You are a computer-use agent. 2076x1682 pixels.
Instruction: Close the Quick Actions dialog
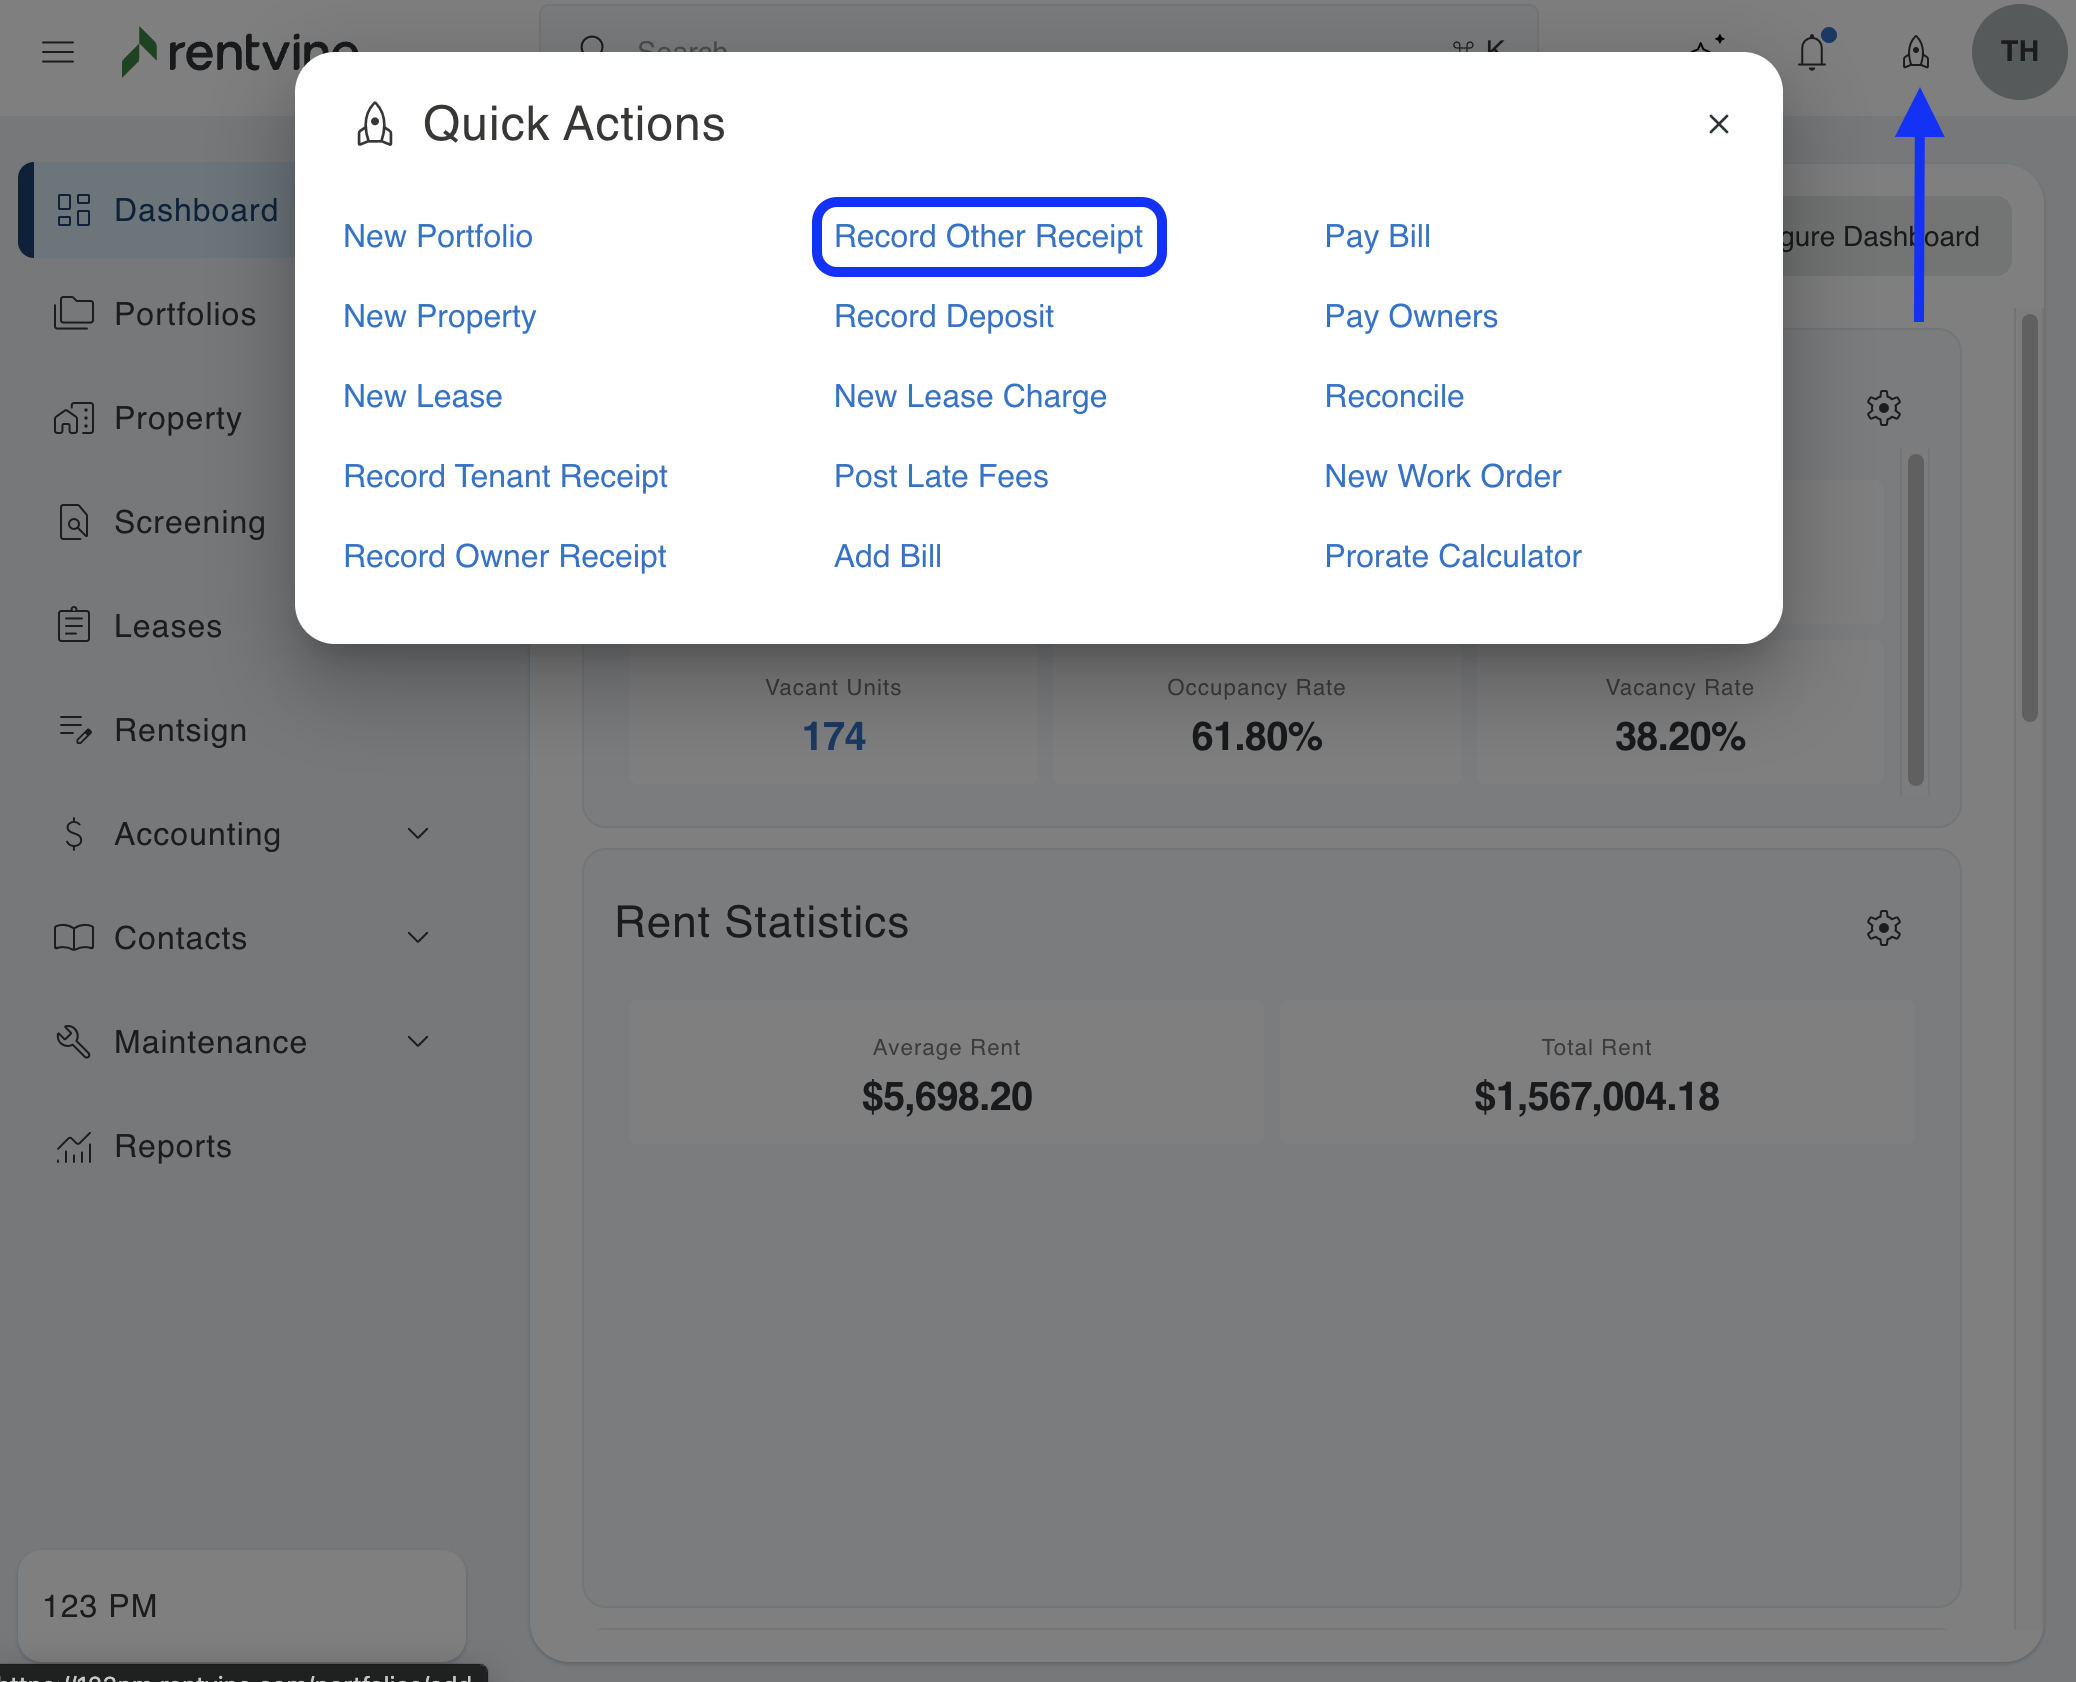click(x=1718, y=124)
